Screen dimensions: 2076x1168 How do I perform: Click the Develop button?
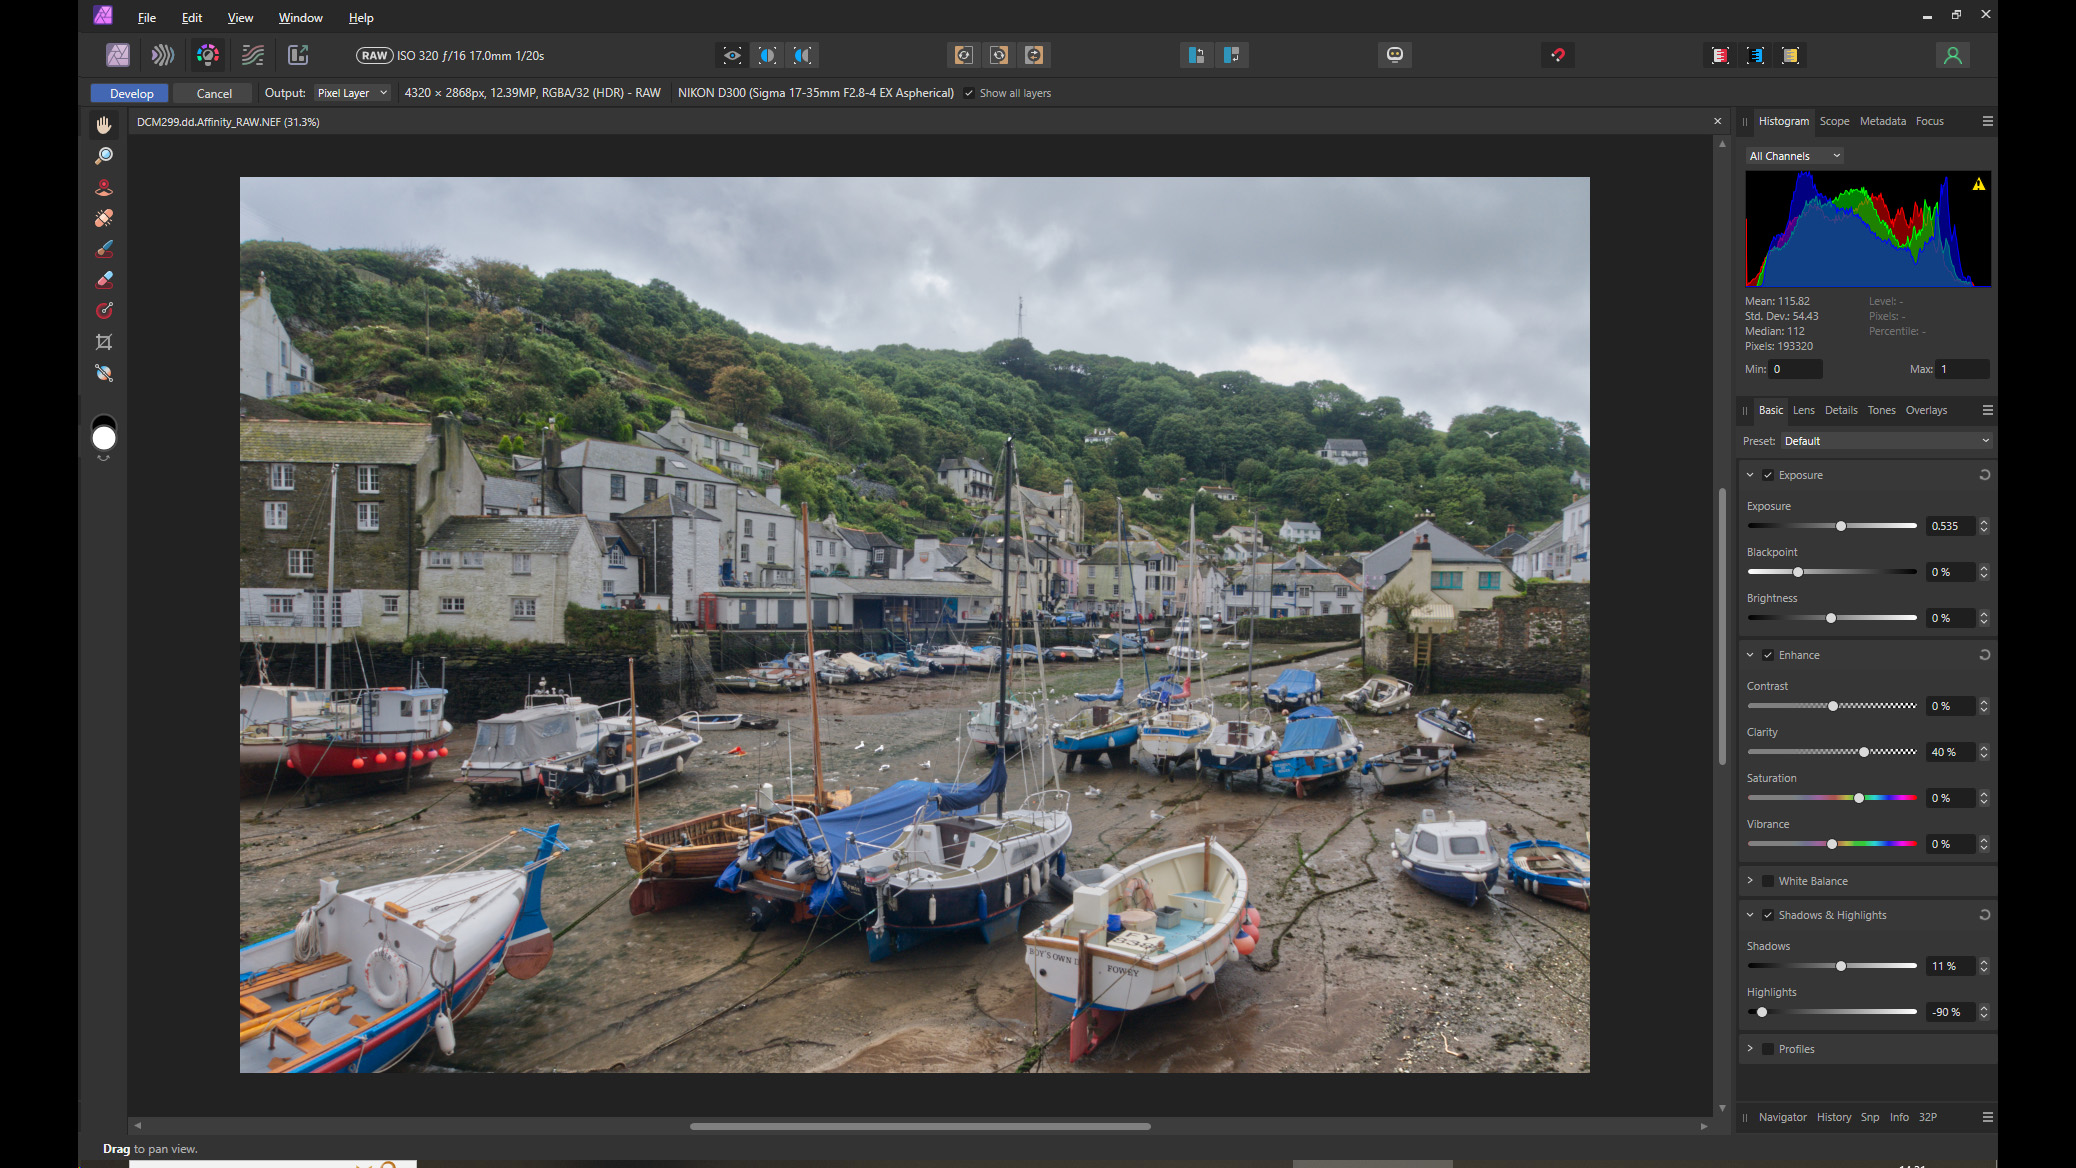[131, 93]
